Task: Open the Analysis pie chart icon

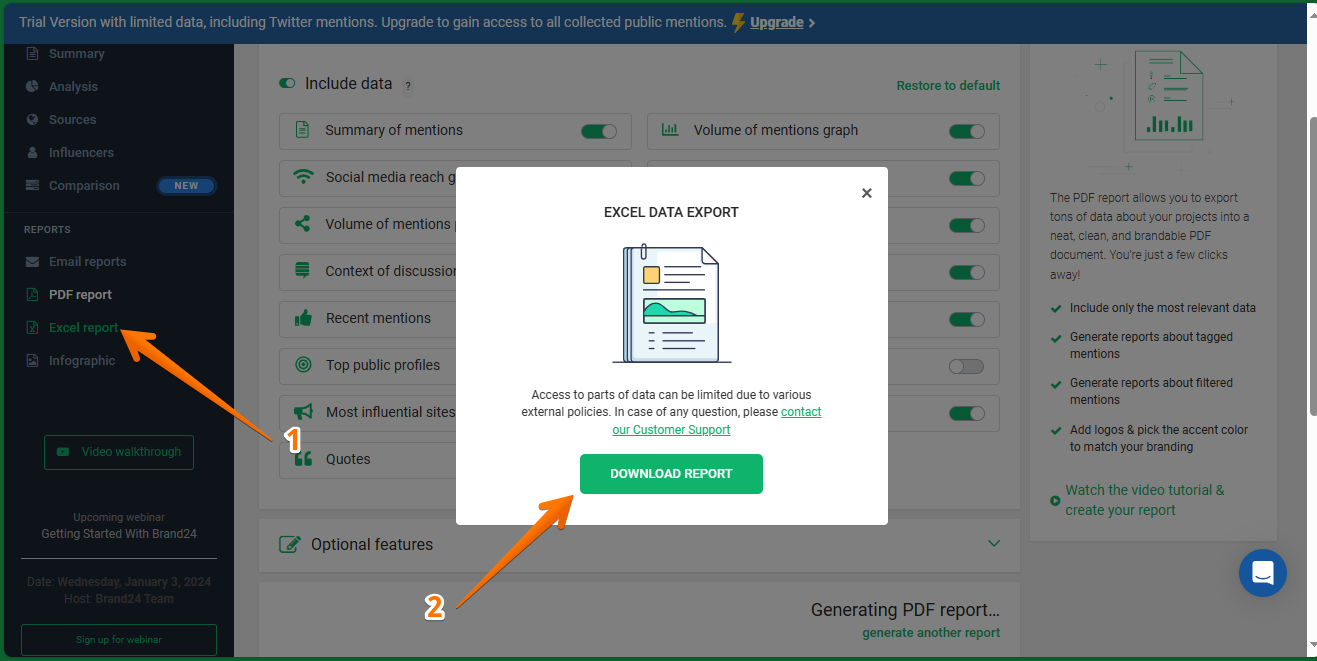Action: 32,87
